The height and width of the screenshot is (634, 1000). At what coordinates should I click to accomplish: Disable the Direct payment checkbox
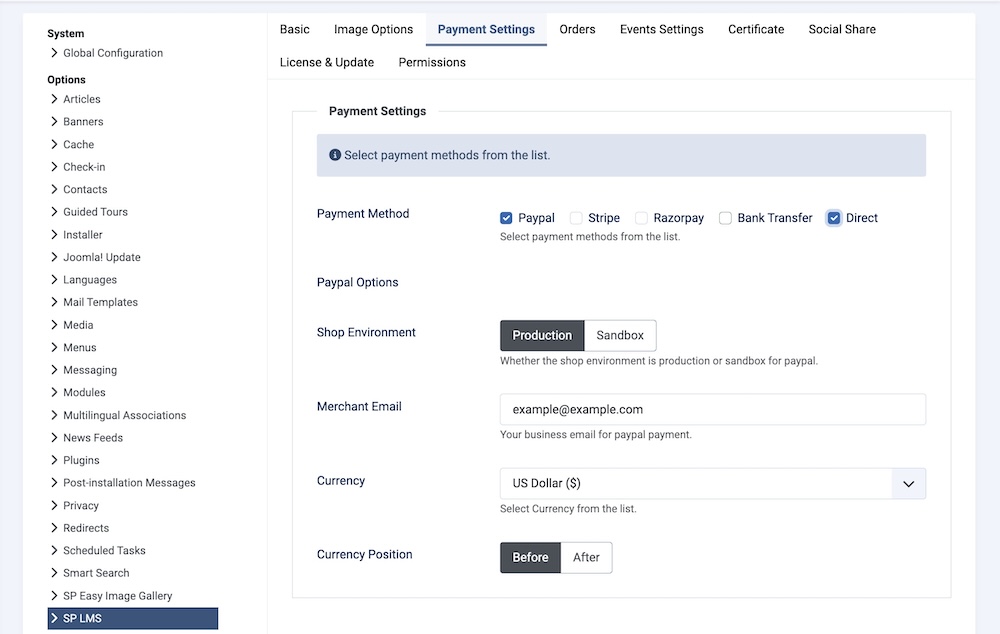pyautogui.click(x=834, y=218)
